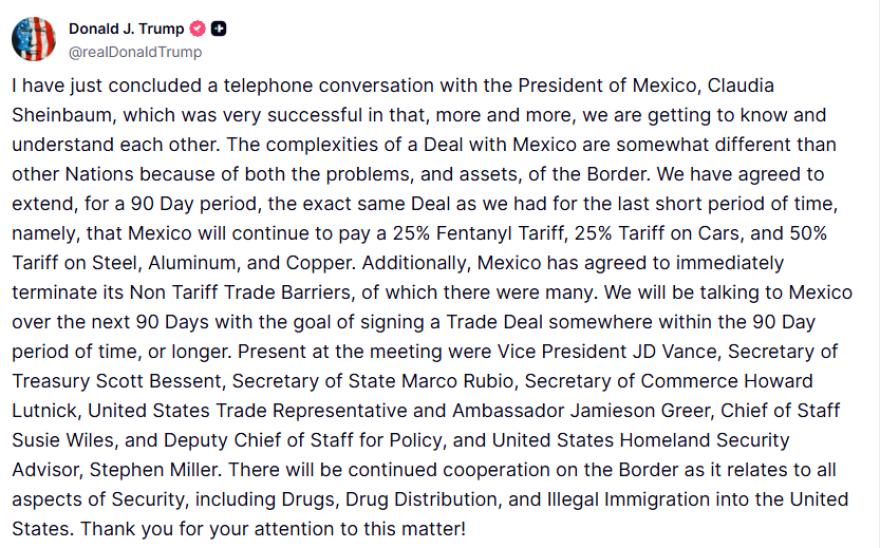Open the Donald J. Trump display name
880x548 pixels.
(126, 28)
